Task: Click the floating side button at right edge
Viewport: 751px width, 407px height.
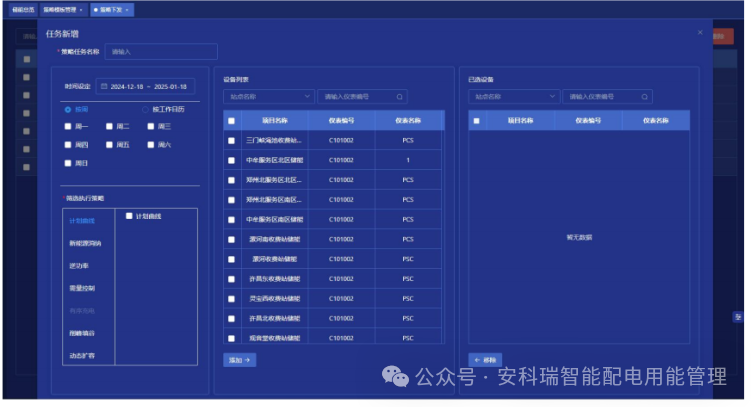Action: click(x=738, y=317)
